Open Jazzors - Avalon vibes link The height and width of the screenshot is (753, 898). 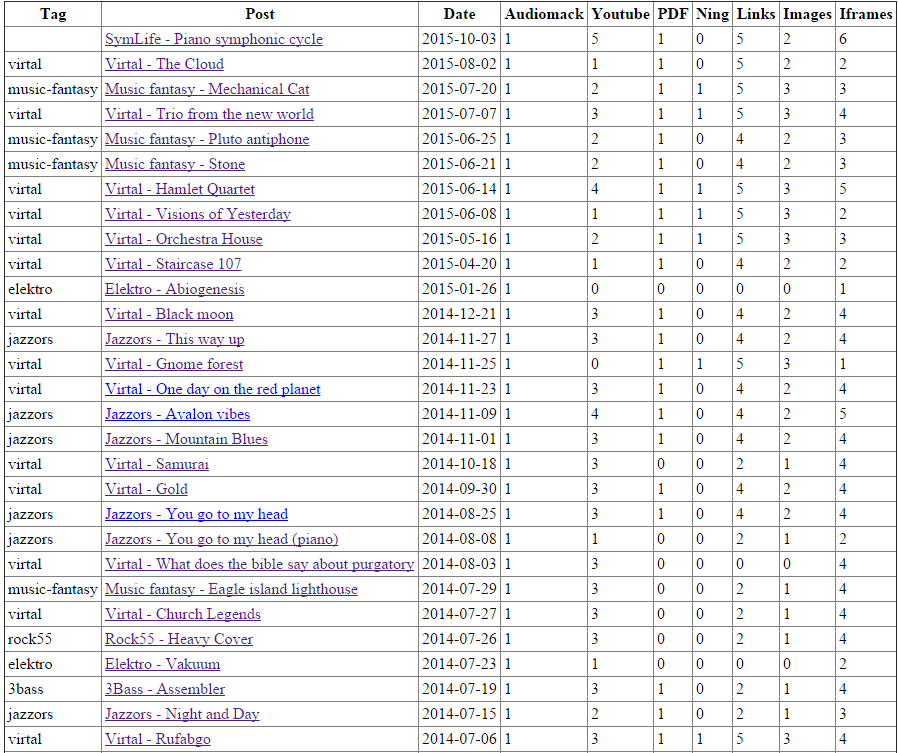tap(177, 414)
